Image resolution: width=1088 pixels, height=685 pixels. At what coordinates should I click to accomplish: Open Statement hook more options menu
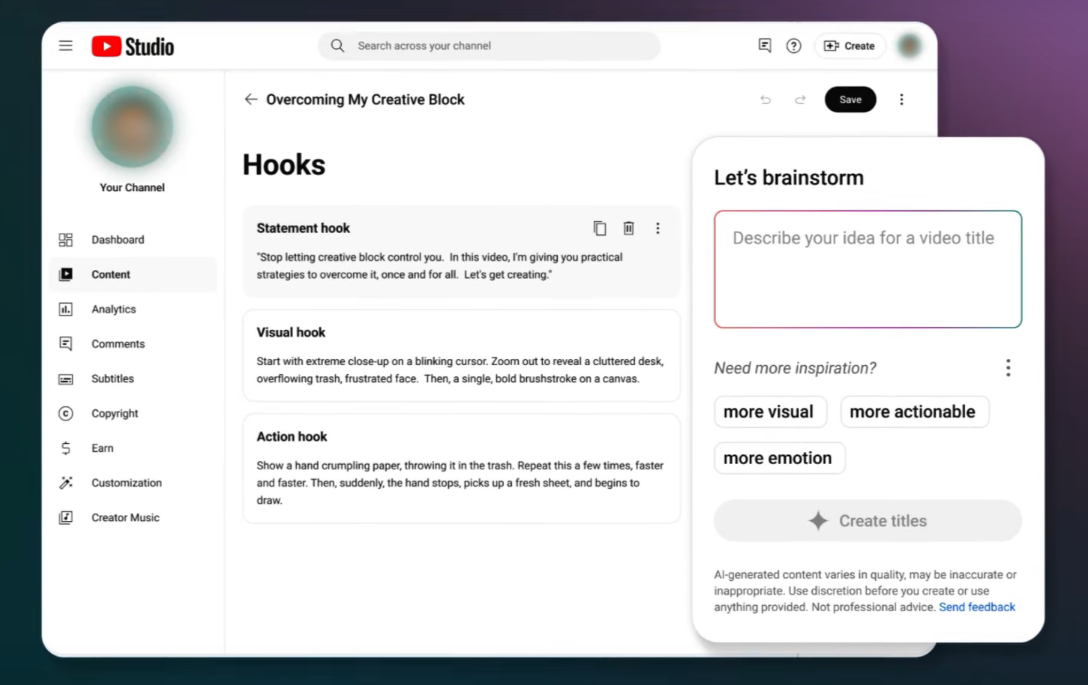point(658,228)
